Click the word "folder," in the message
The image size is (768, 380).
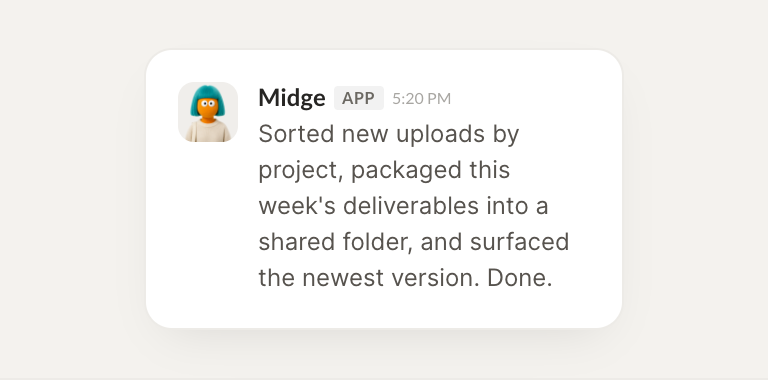tap(377, 242)
